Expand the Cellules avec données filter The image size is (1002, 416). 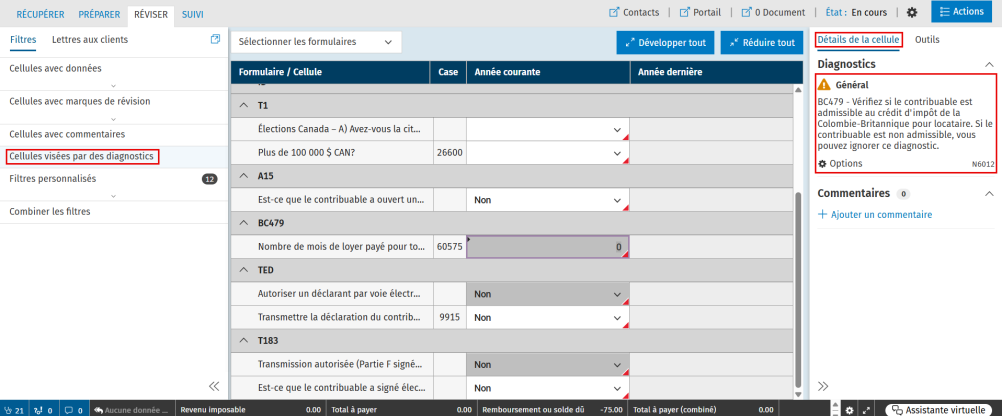(x=112, y=87)
